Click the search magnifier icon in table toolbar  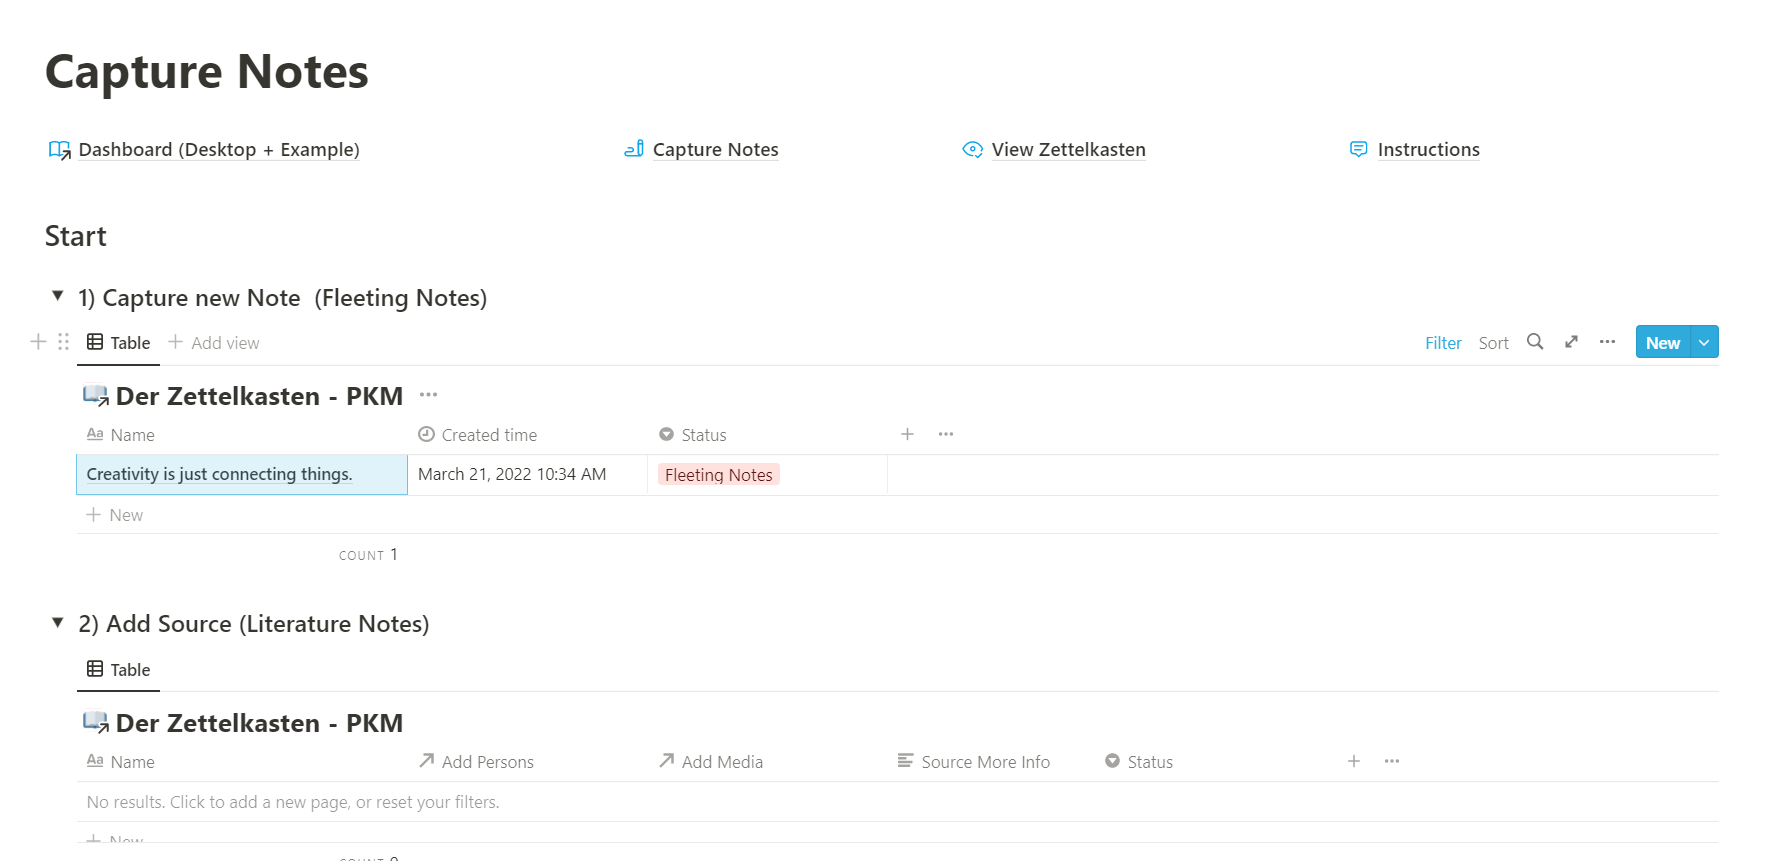(1534, 342)
